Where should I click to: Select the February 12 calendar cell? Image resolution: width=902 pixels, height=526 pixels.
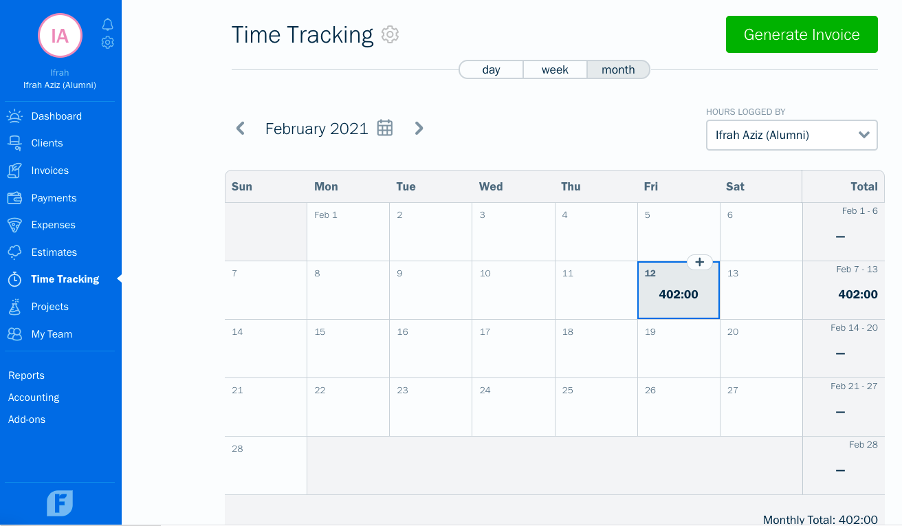pos(678,290)
